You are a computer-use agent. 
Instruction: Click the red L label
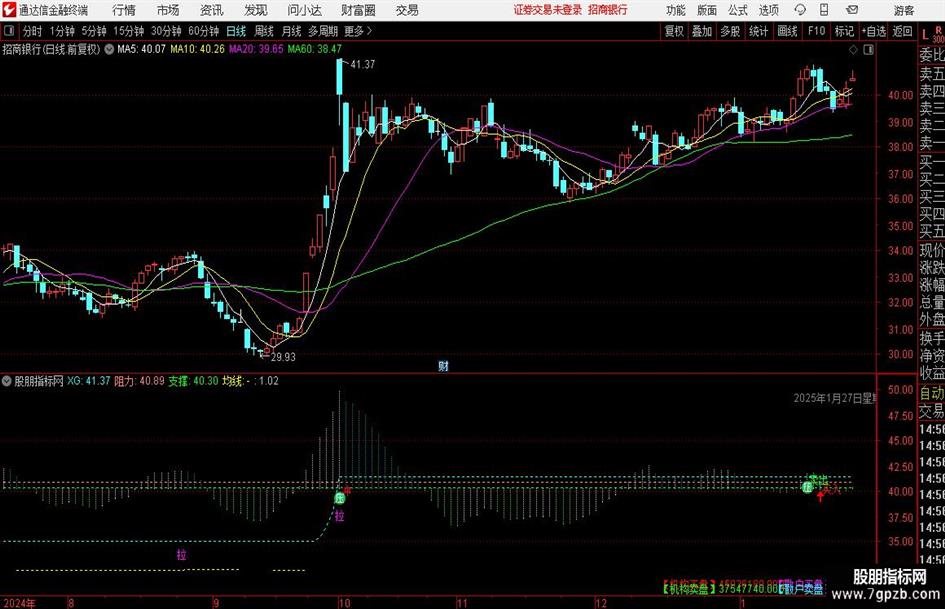click(925, 36)
